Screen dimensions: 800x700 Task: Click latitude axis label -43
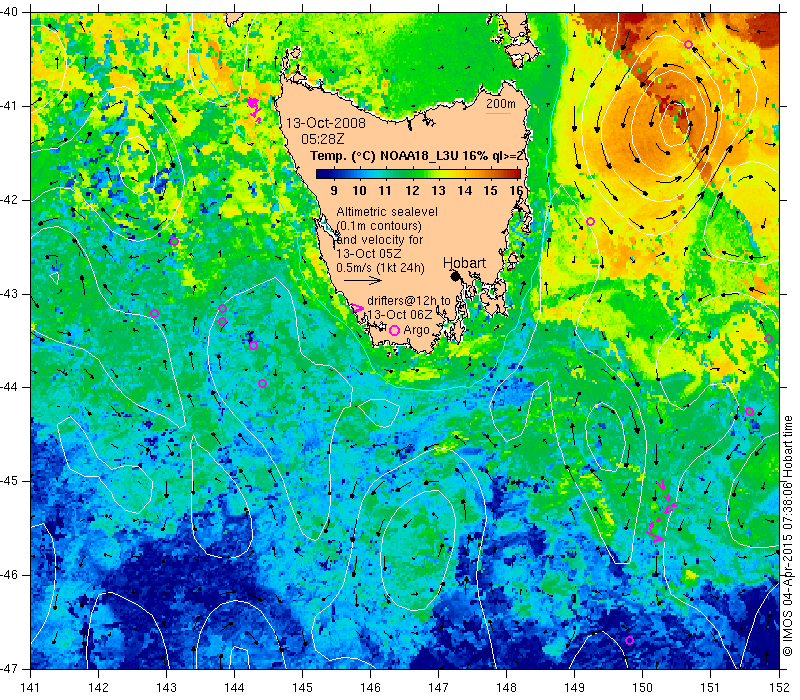[9, 294]
